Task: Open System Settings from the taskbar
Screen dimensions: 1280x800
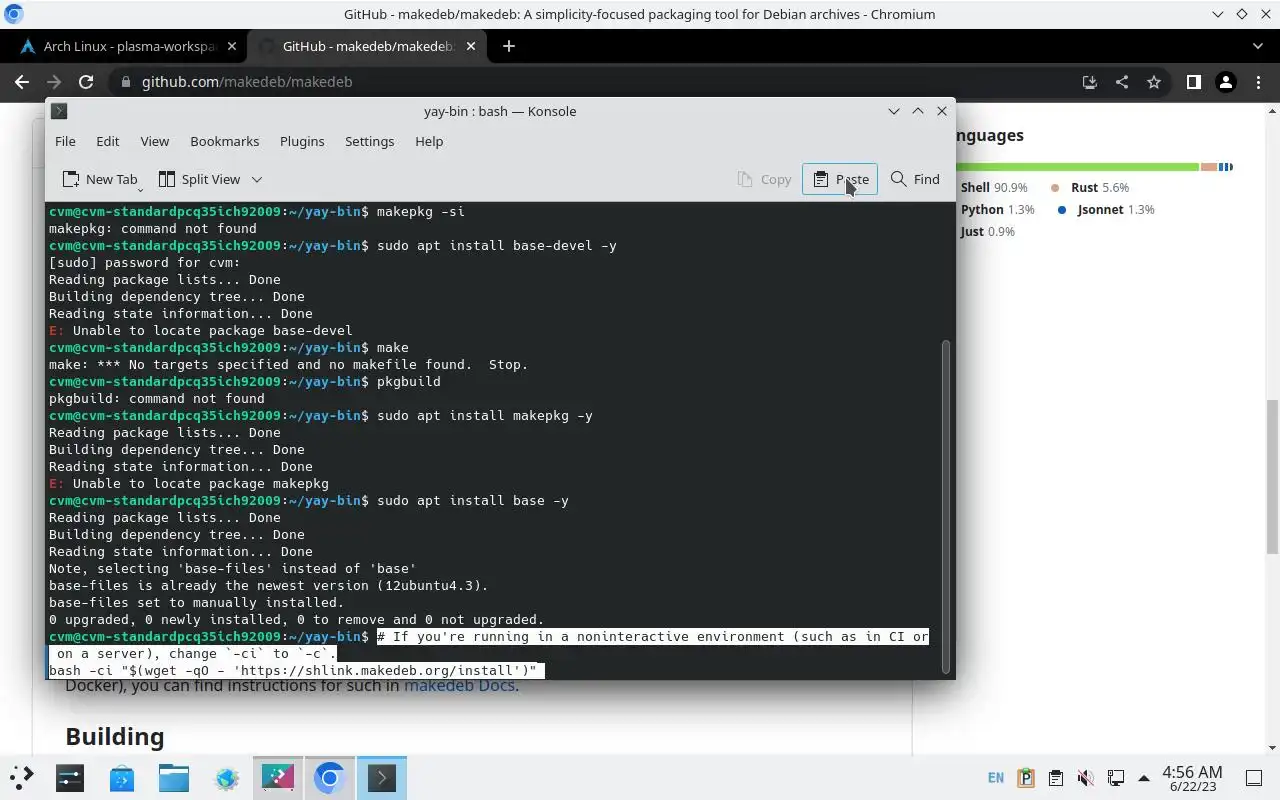Action: coord(70,777)
